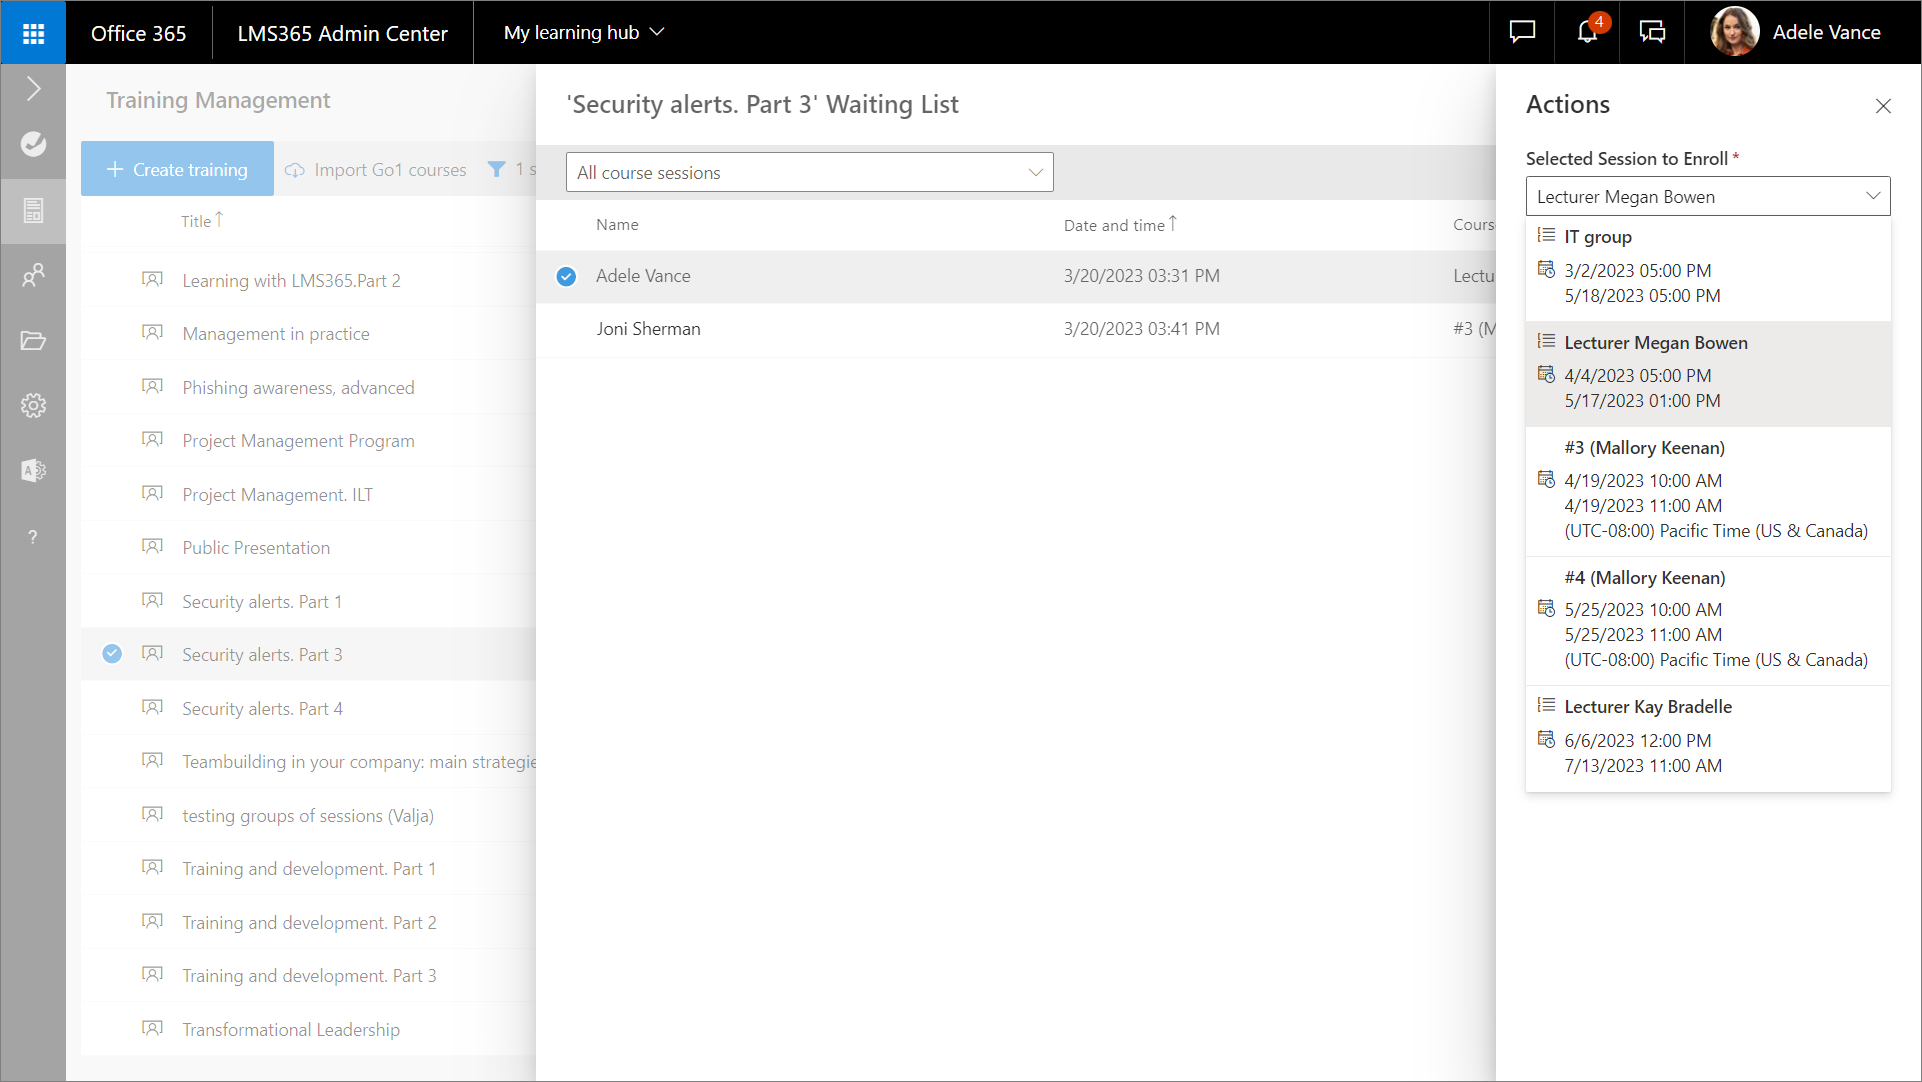Click the help question mark icon
The width and height of the screenshot is (1922, 1082).
(33, 537)
